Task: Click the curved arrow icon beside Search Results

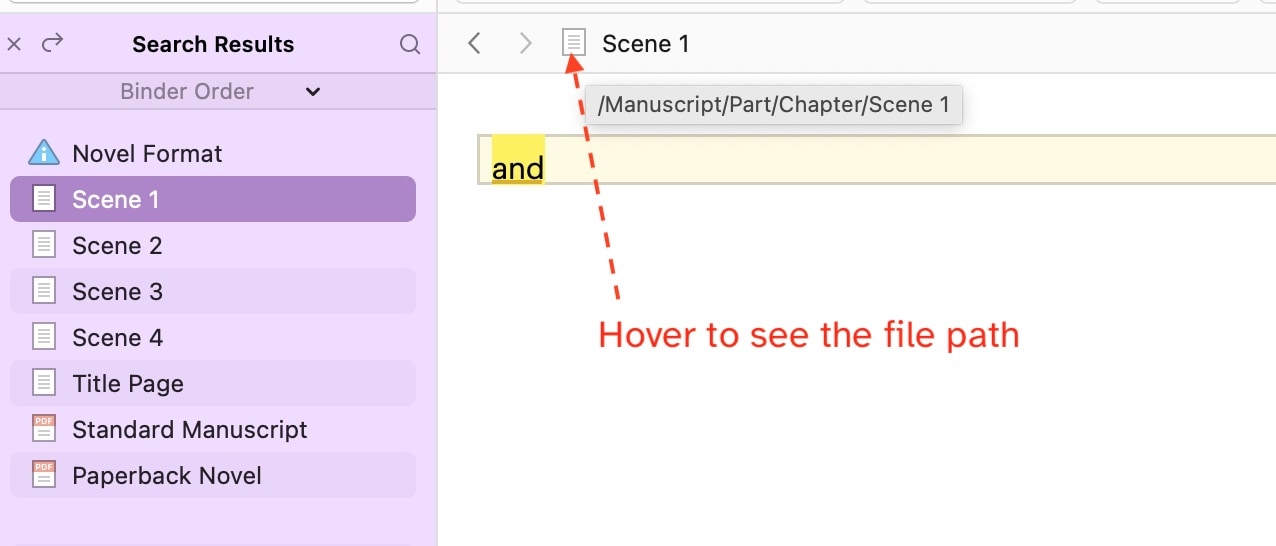Action: pyautogui.click(x=52, y=43)
